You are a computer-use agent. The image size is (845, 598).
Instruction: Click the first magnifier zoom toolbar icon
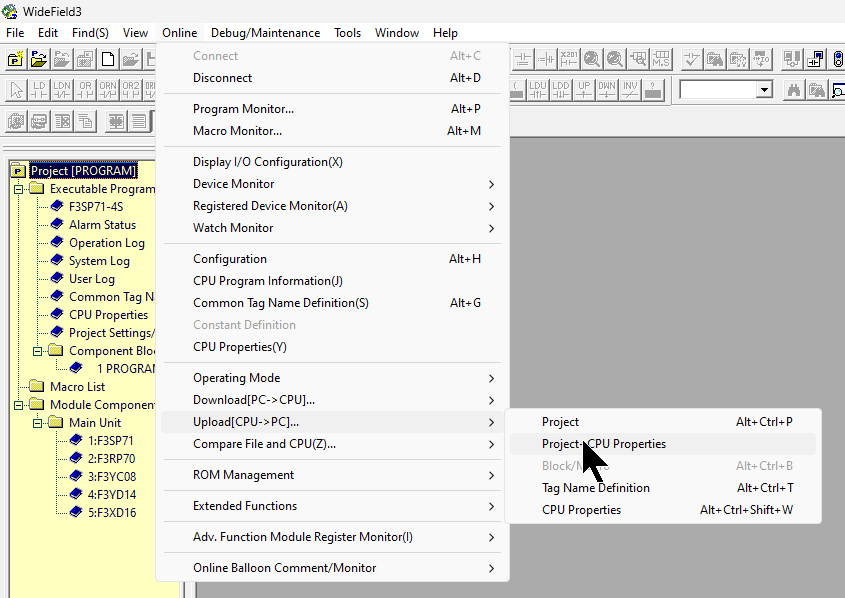click(592, 59)
